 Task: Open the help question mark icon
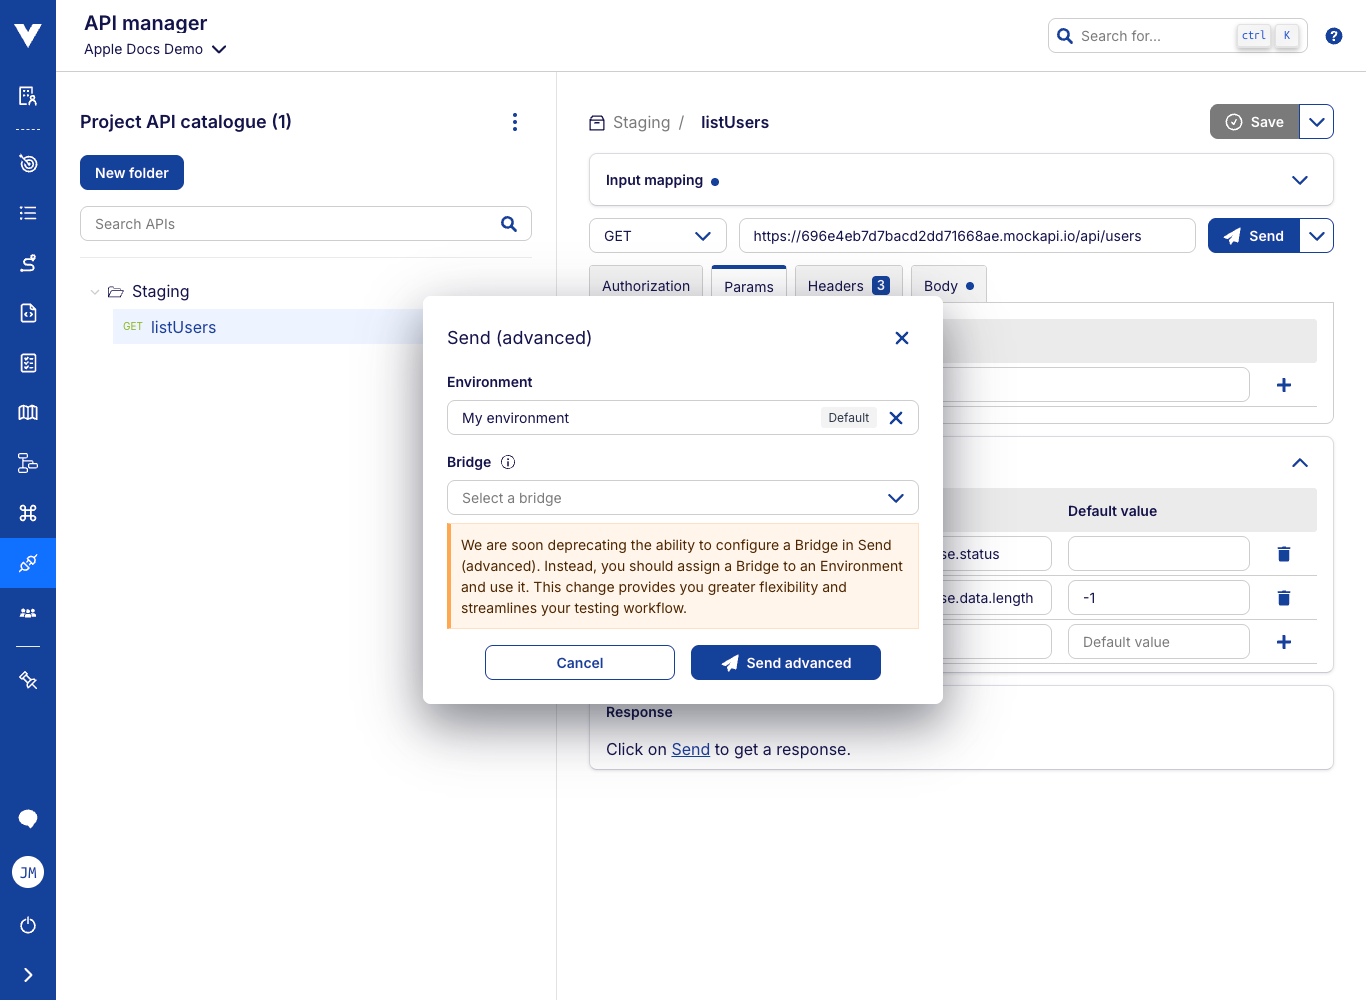(x=1333, y=35)
